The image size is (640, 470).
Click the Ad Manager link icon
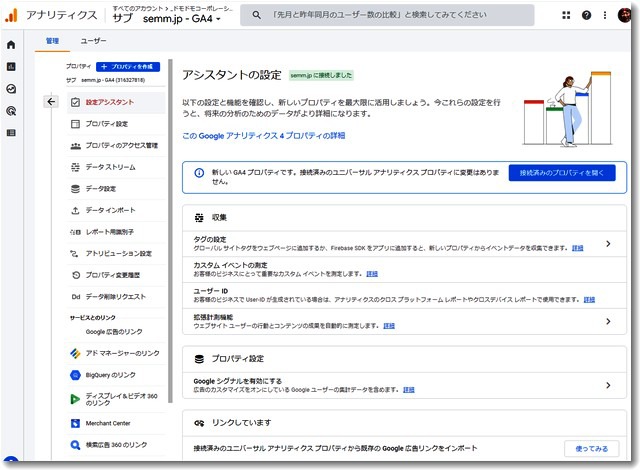coord(76,353)
